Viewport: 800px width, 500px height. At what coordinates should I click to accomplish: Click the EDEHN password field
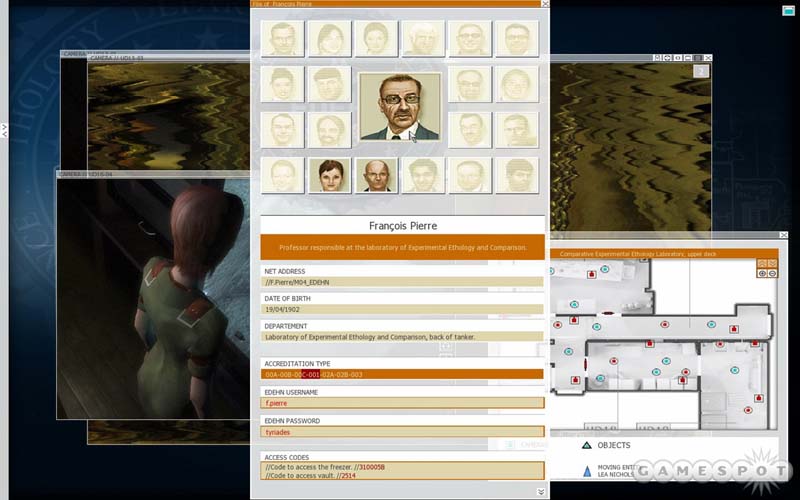pos(402,432)
